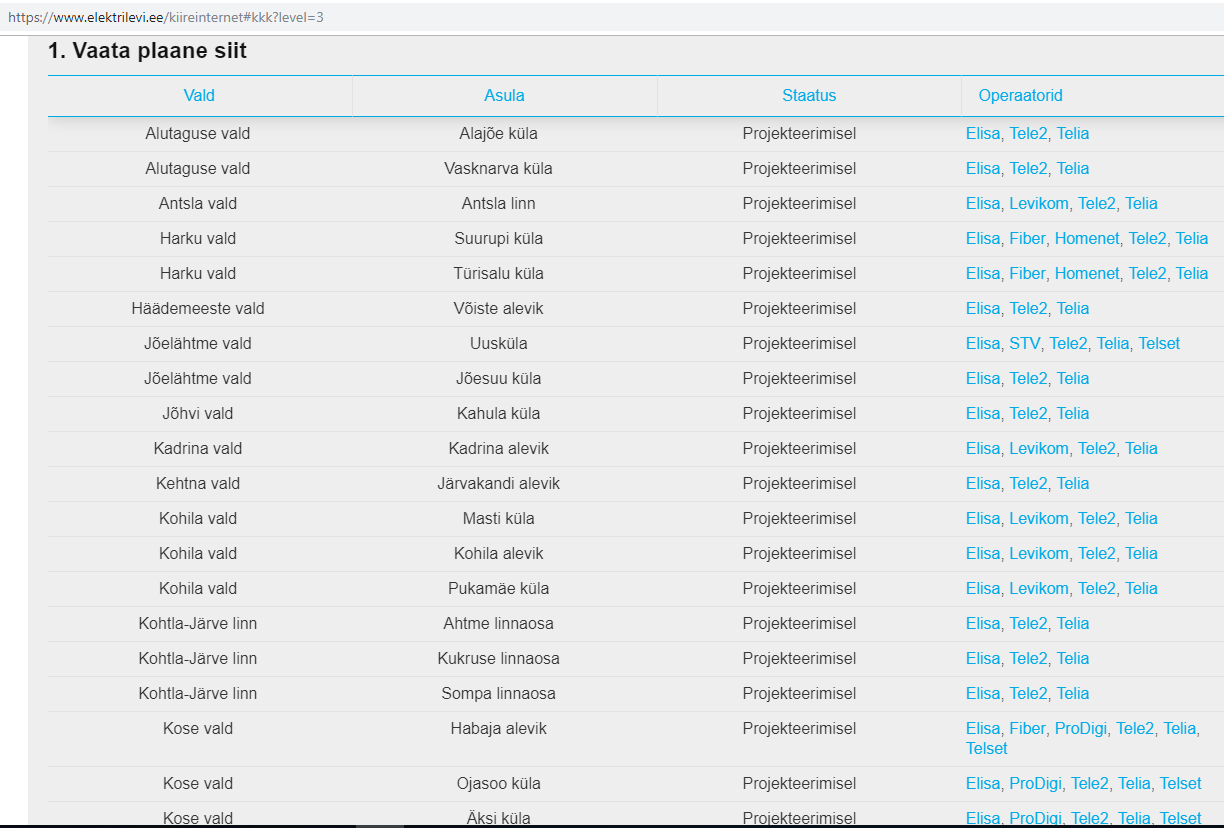
Task: Open Tele2 link in Järvakandi alevik row
Action: (x=1028, y=484)
